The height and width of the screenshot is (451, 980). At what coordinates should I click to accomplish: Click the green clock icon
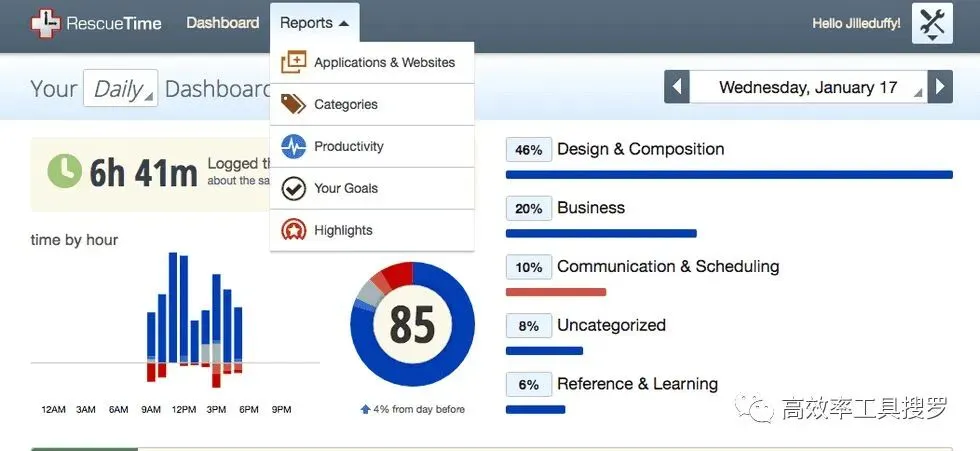[x=64, y=171]
